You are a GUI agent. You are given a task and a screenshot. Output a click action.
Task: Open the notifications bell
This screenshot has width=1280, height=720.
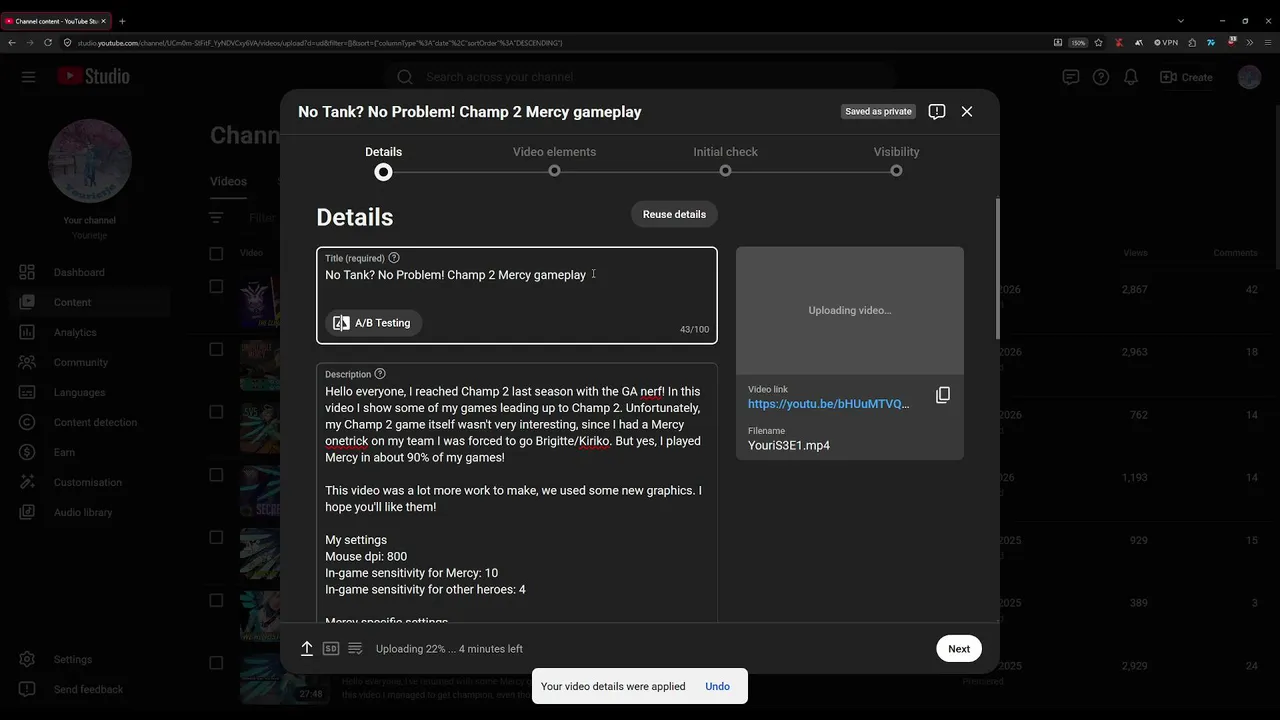click(1131, 77)
